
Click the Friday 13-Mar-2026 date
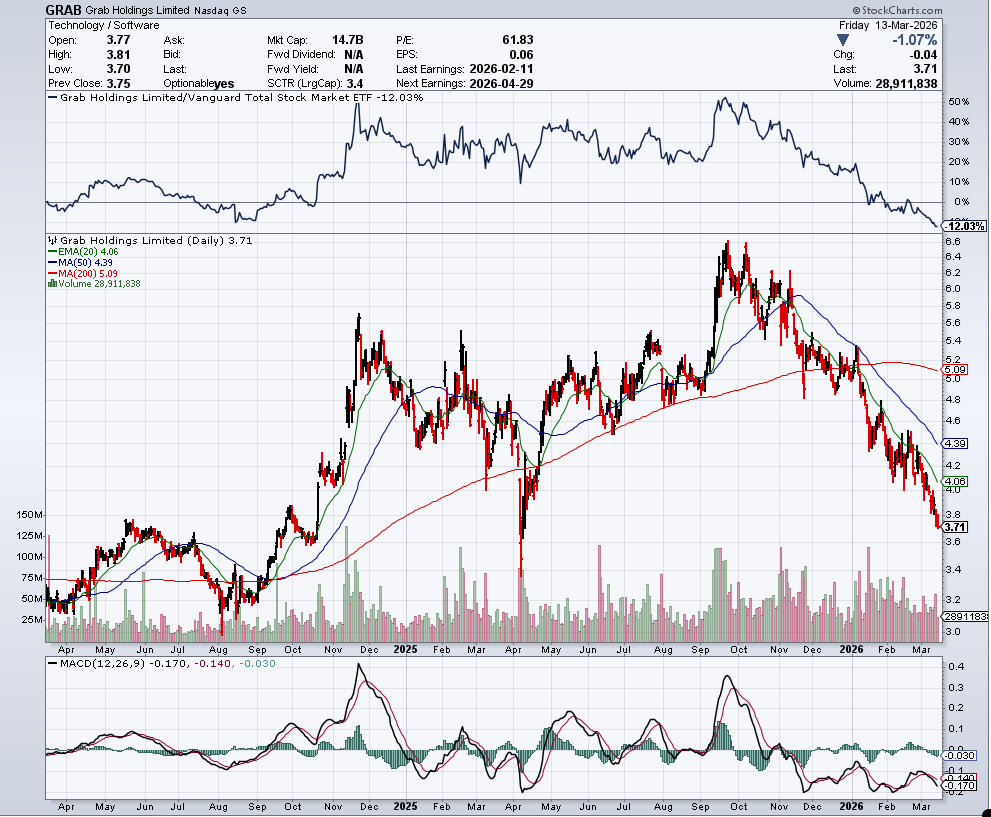pyautogui.click(x=888, y=25)
